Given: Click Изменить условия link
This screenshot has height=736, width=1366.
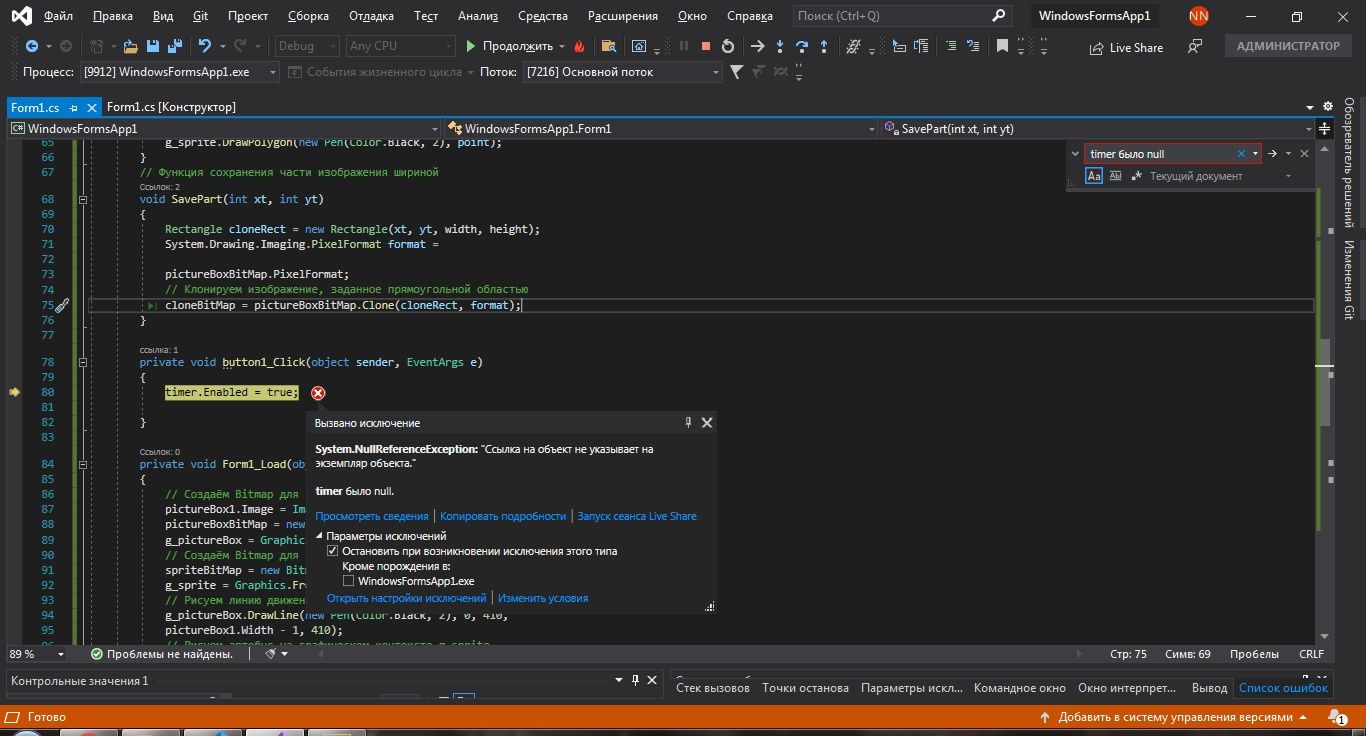Looking at the screenshot, I should coord(543,598).
